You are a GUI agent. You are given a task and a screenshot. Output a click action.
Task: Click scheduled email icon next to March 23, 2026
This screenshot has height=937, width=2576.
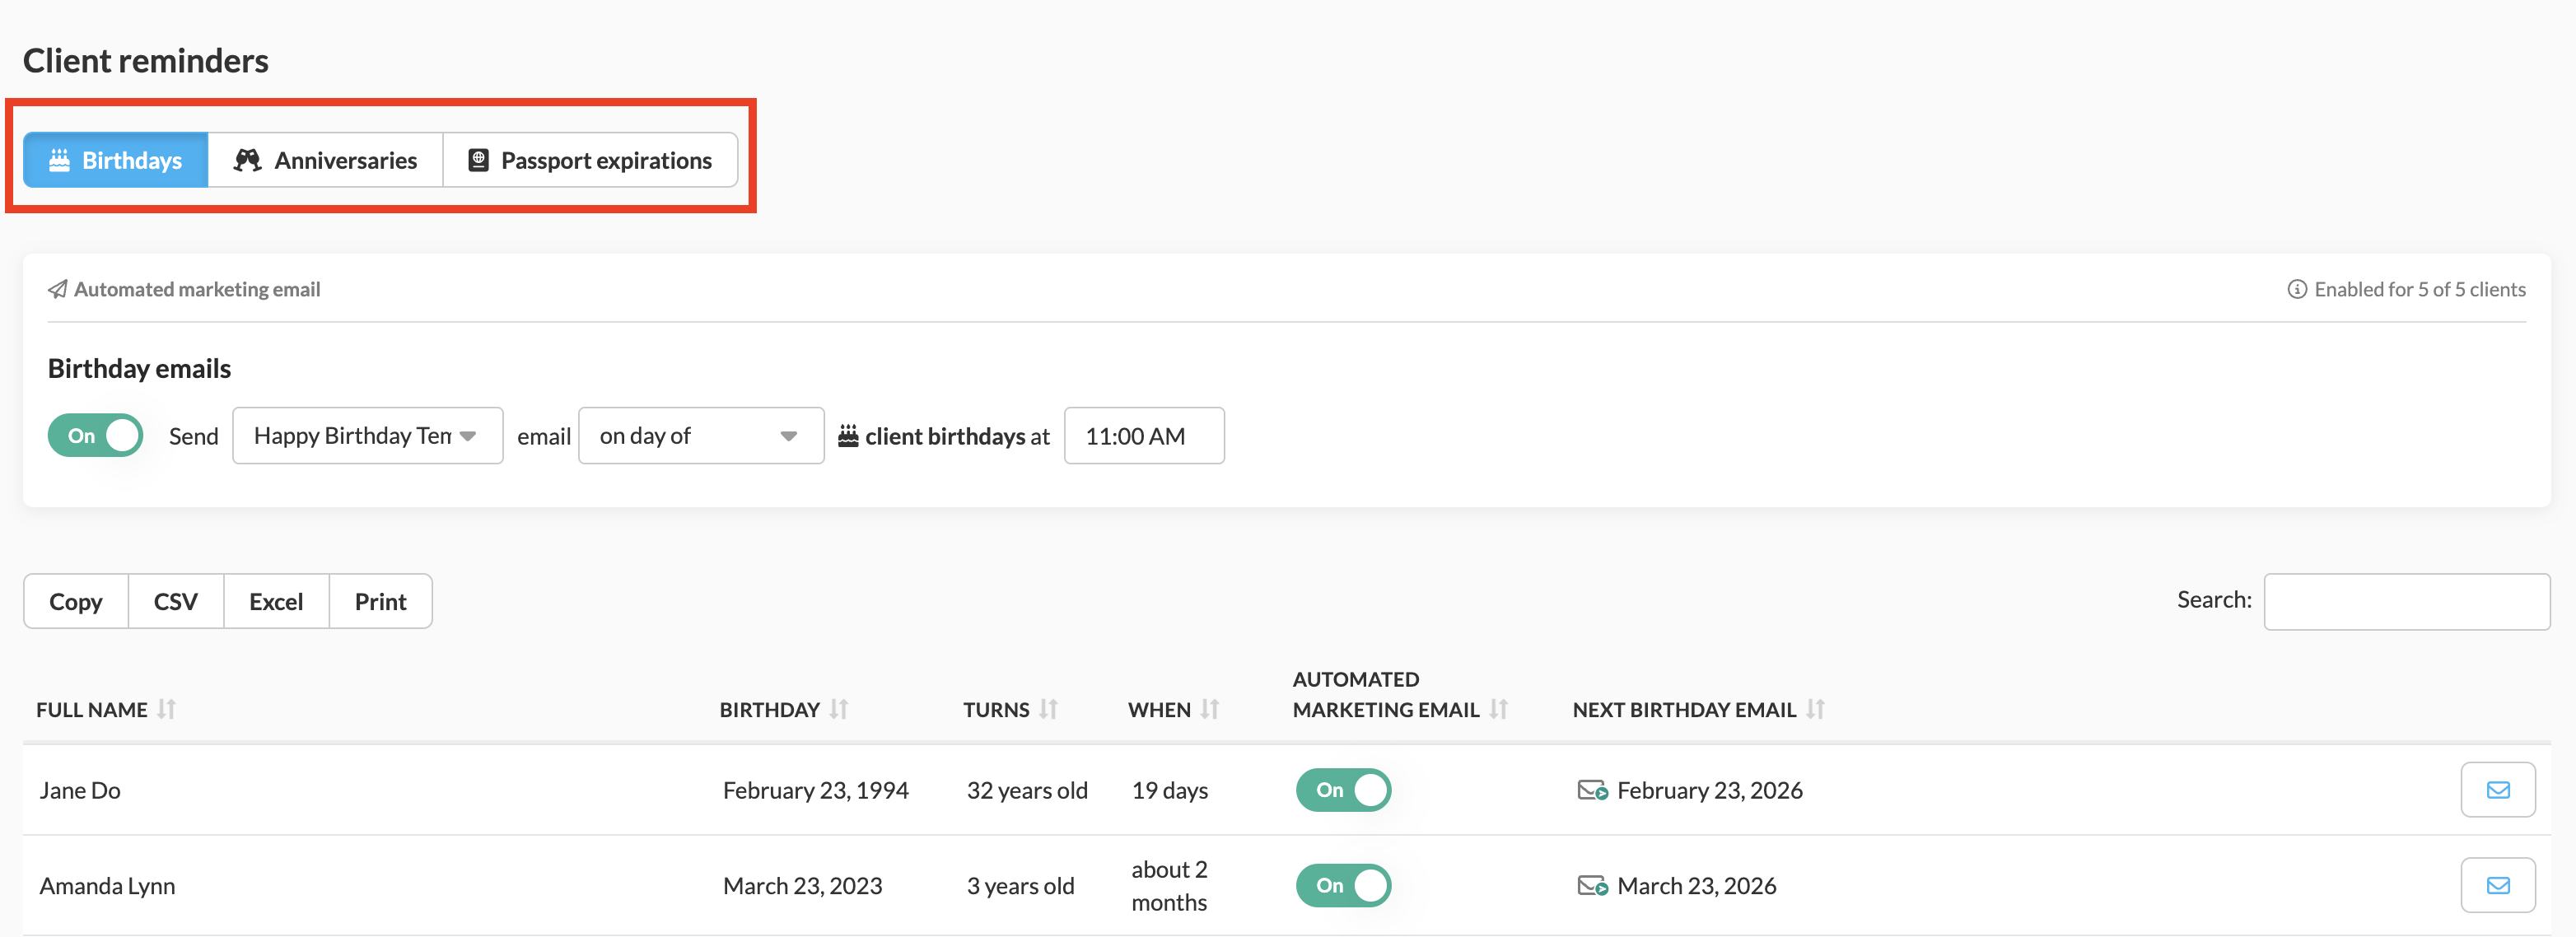[x=1591, y=885]
